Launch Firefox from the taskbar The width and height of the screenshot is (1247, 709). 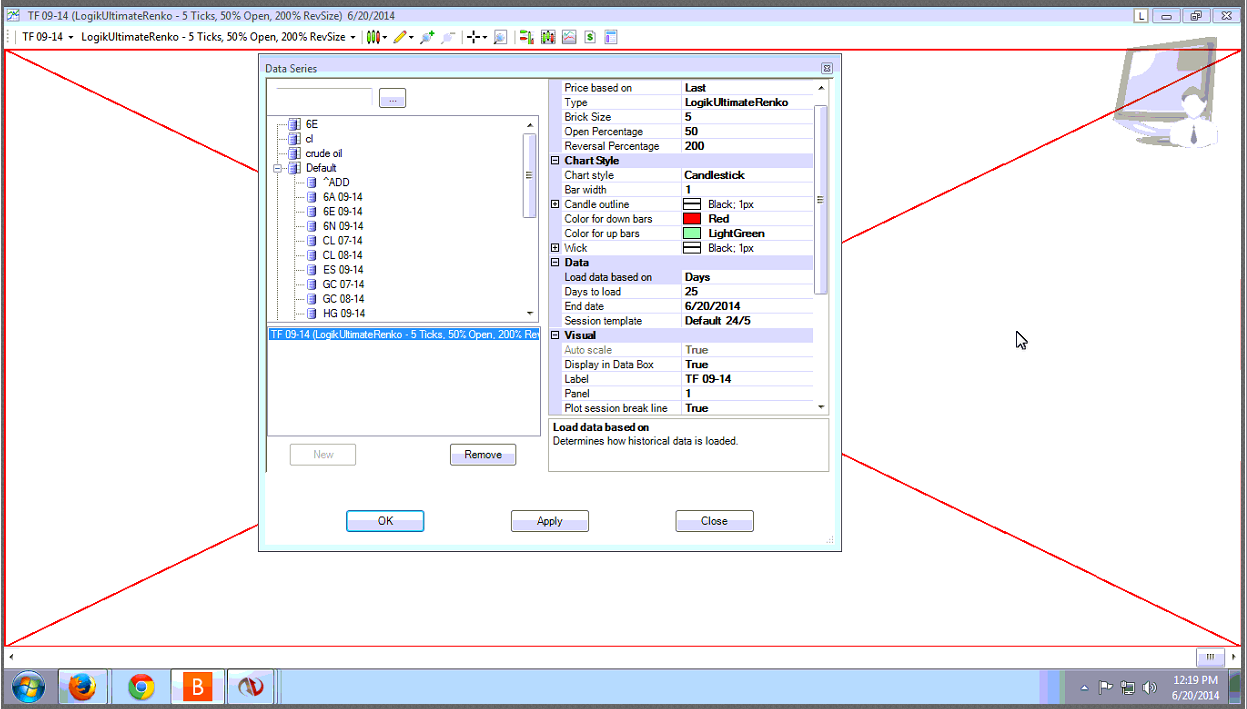coord(82,687)
